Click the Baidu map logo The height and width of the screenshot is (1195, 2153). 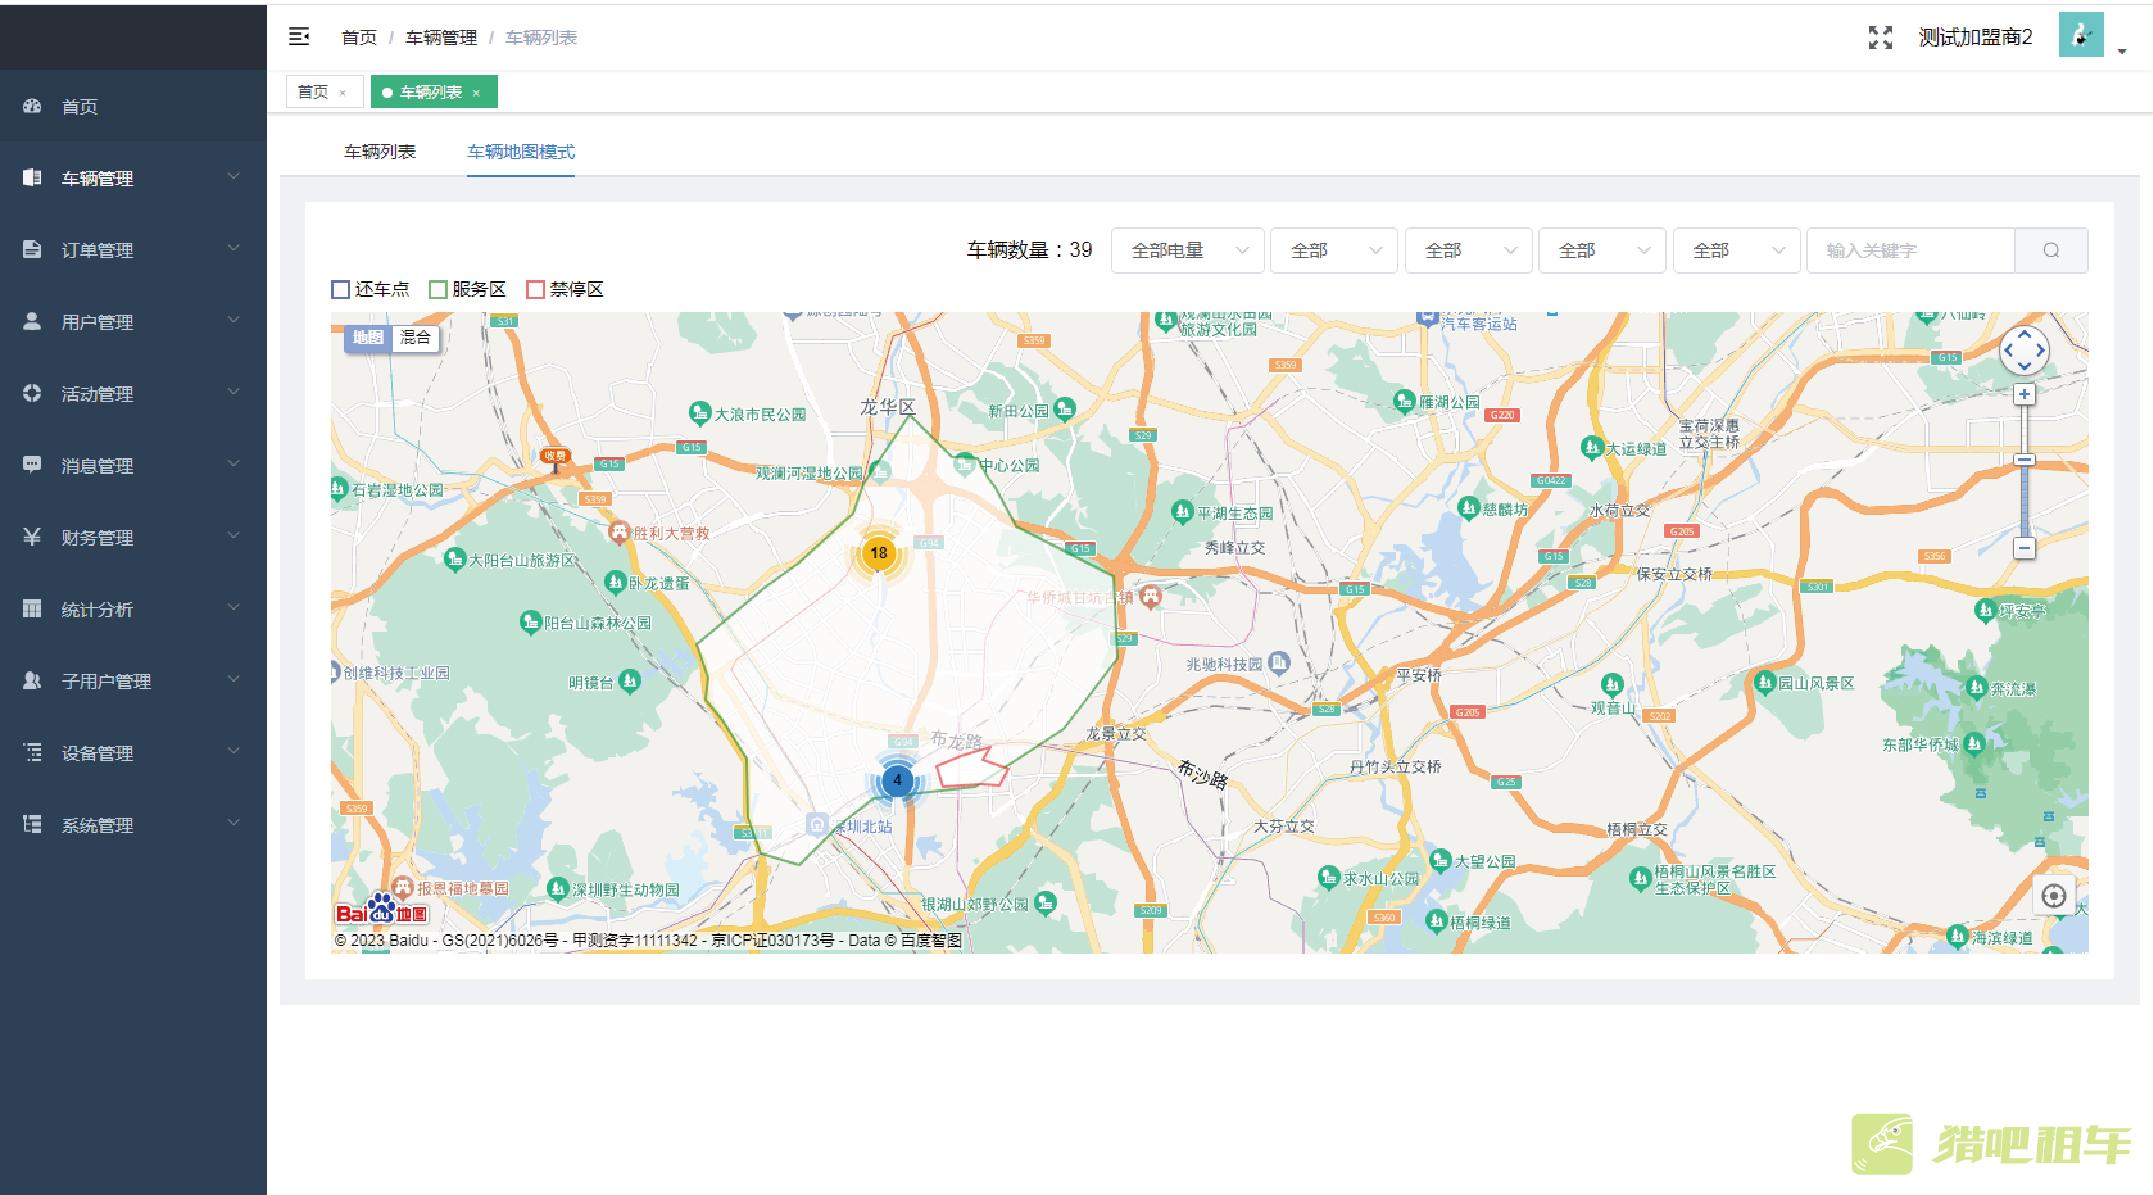click(x=382, y=909)
